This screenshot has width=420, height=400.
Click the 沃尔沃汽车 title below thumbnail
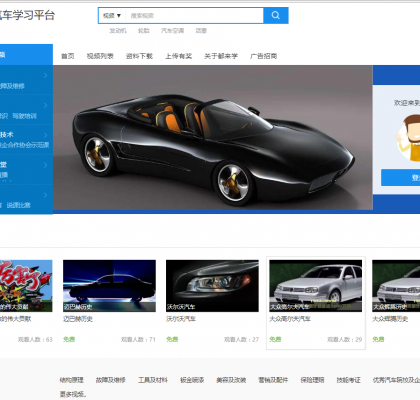(x=181, y=319)
